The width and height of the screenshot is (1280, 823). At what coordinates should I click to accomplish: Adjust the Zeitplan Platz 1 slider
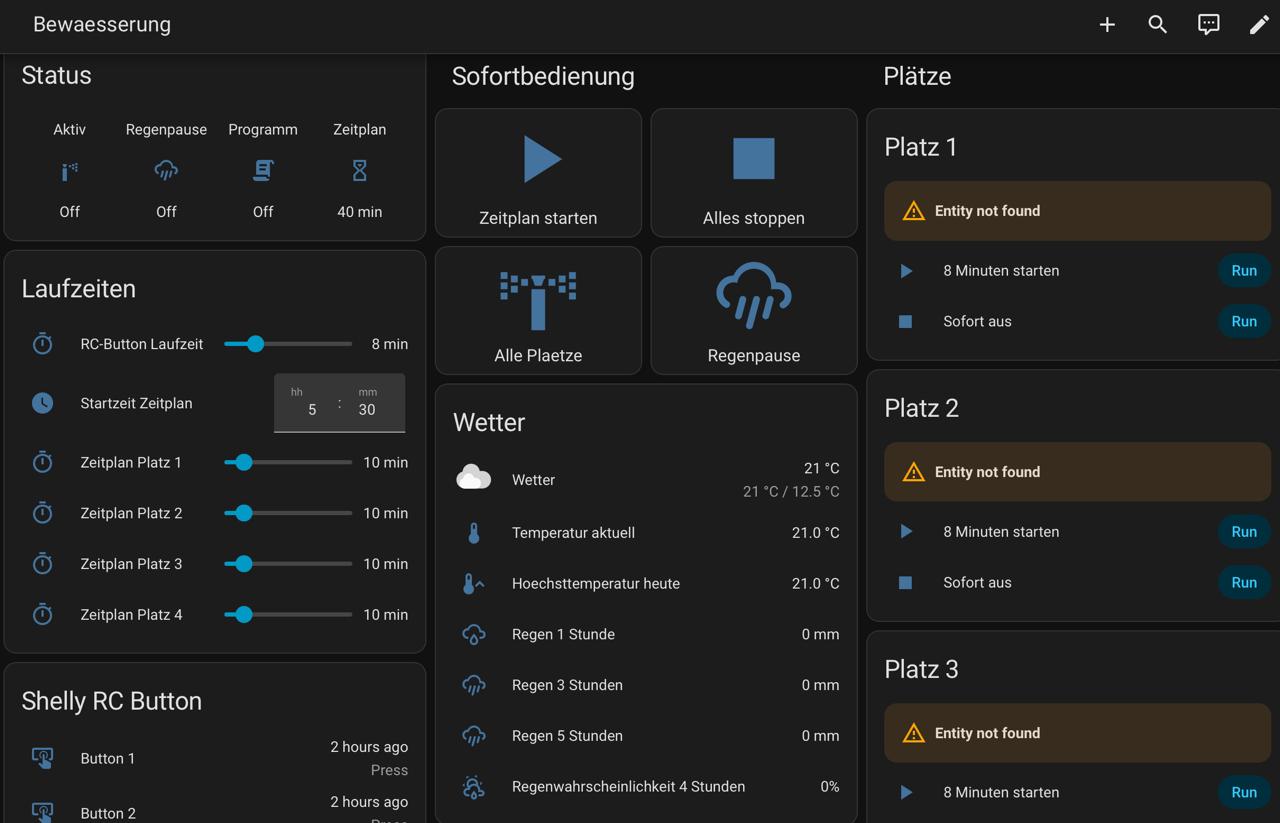click(288, 462)
